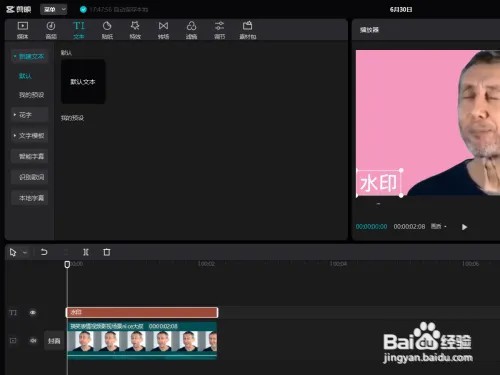Mute the main video track

pyautogui.click(x=33, y=340)
